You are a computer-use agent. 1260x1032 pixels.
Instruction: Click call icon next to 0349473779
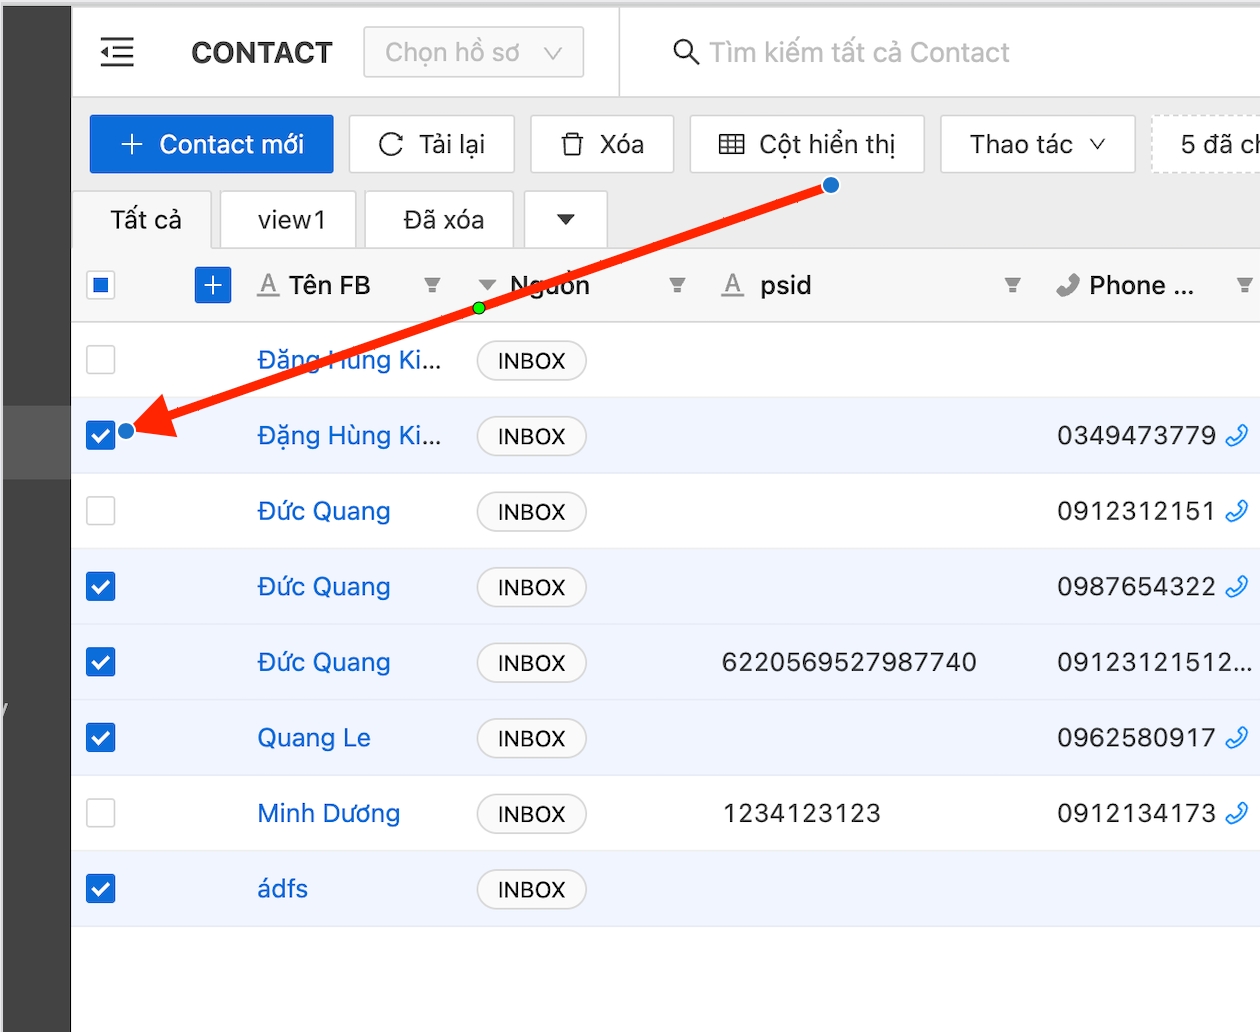1237,435
